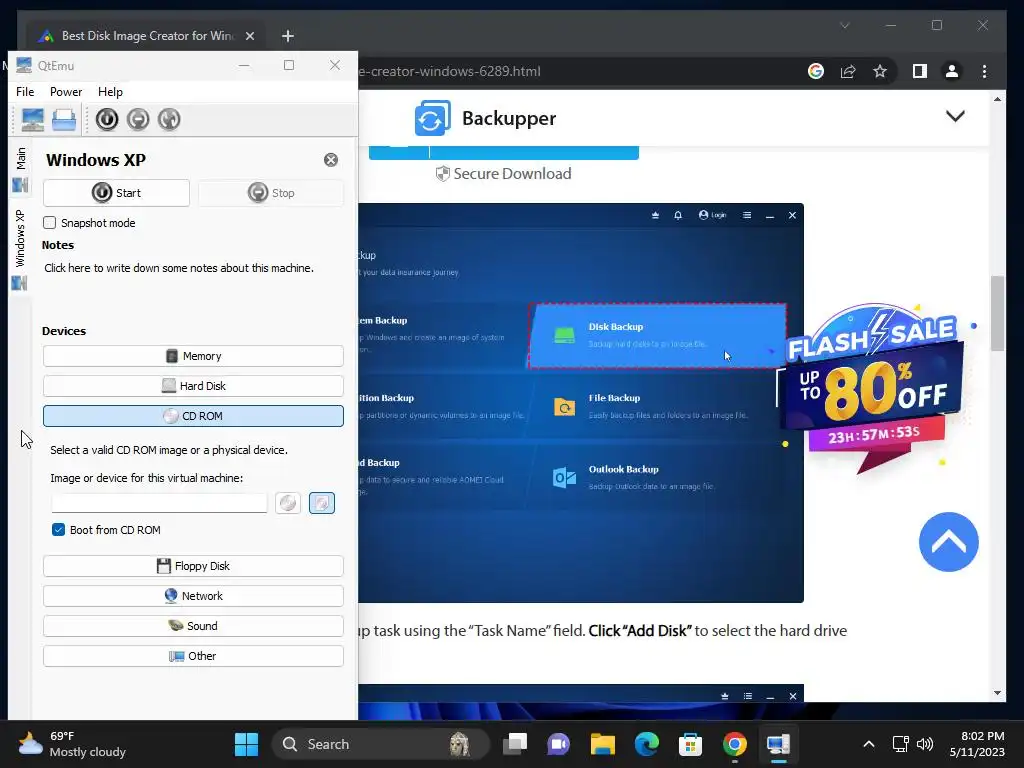Open the Power menu in QtEmu

point(66,92)
